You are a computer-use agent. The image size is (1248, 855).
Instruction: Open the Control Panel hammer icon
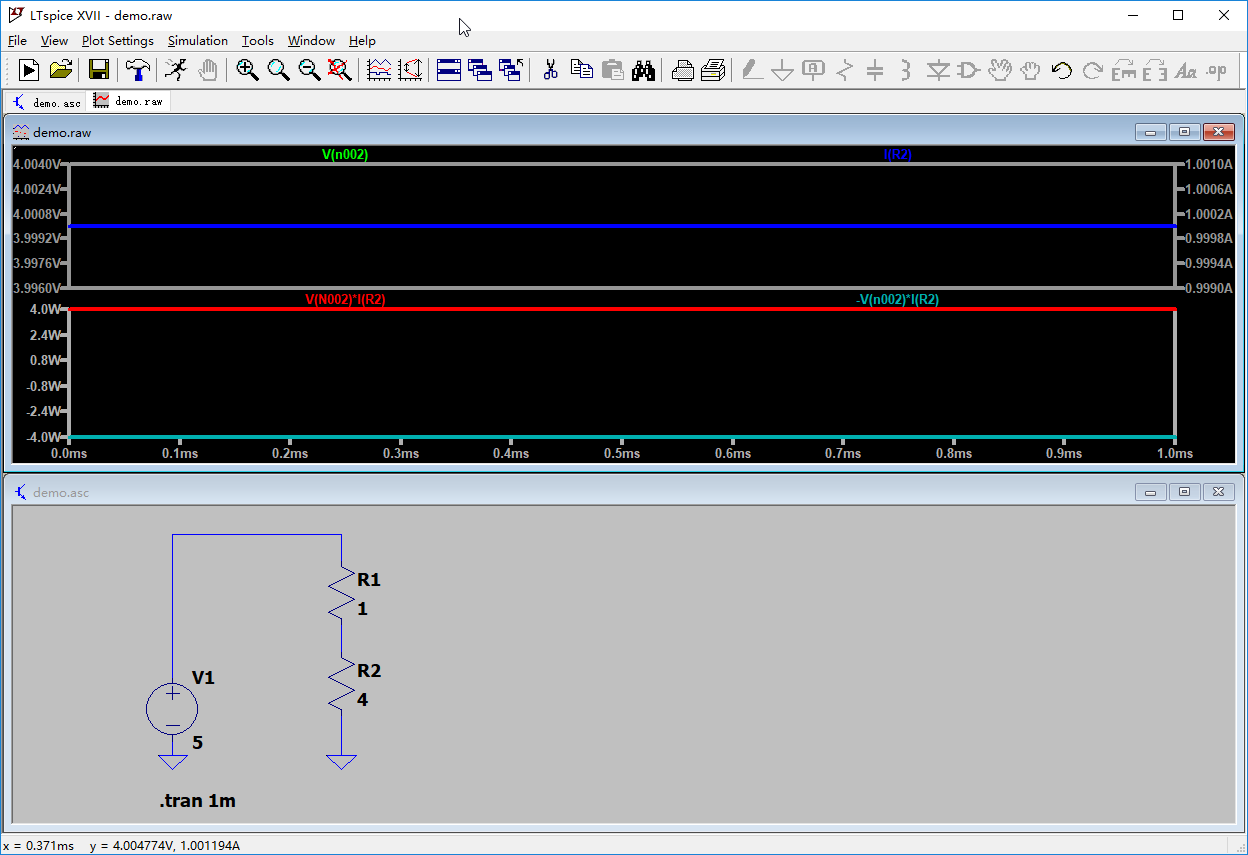click(x=138, y=69)
